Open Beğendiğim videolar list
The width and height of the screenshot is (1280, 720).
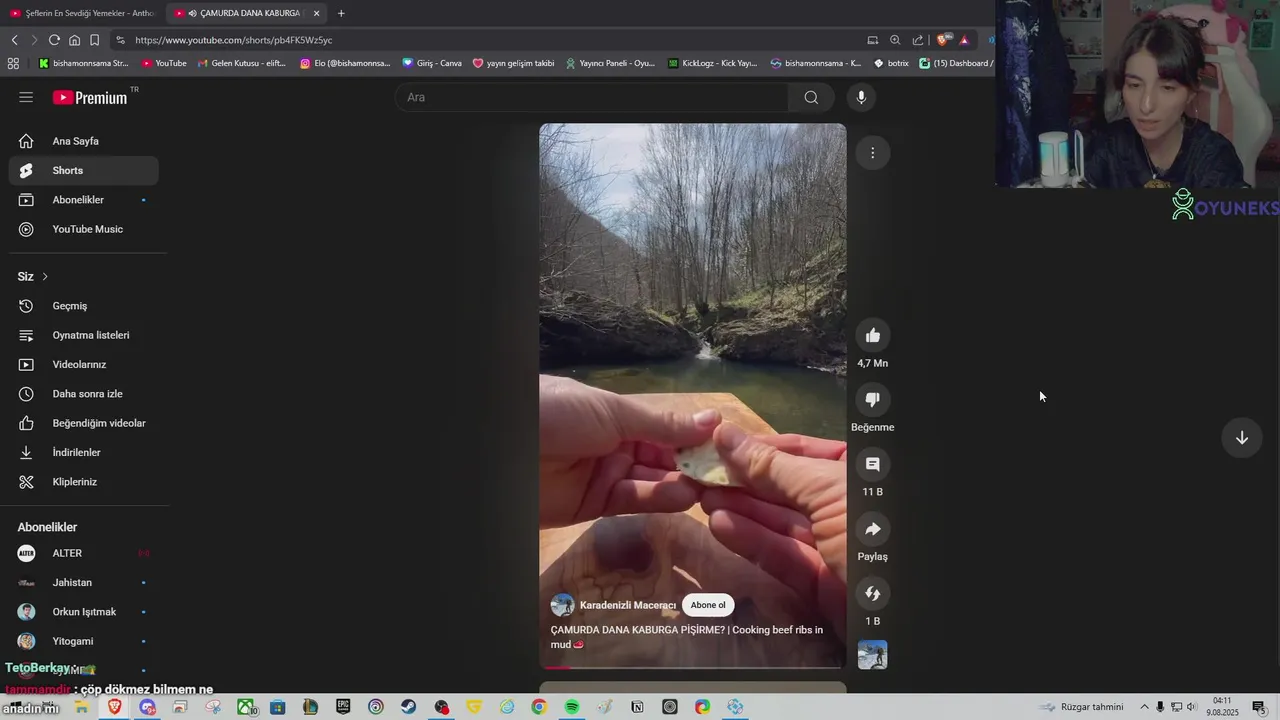(83, 423)
